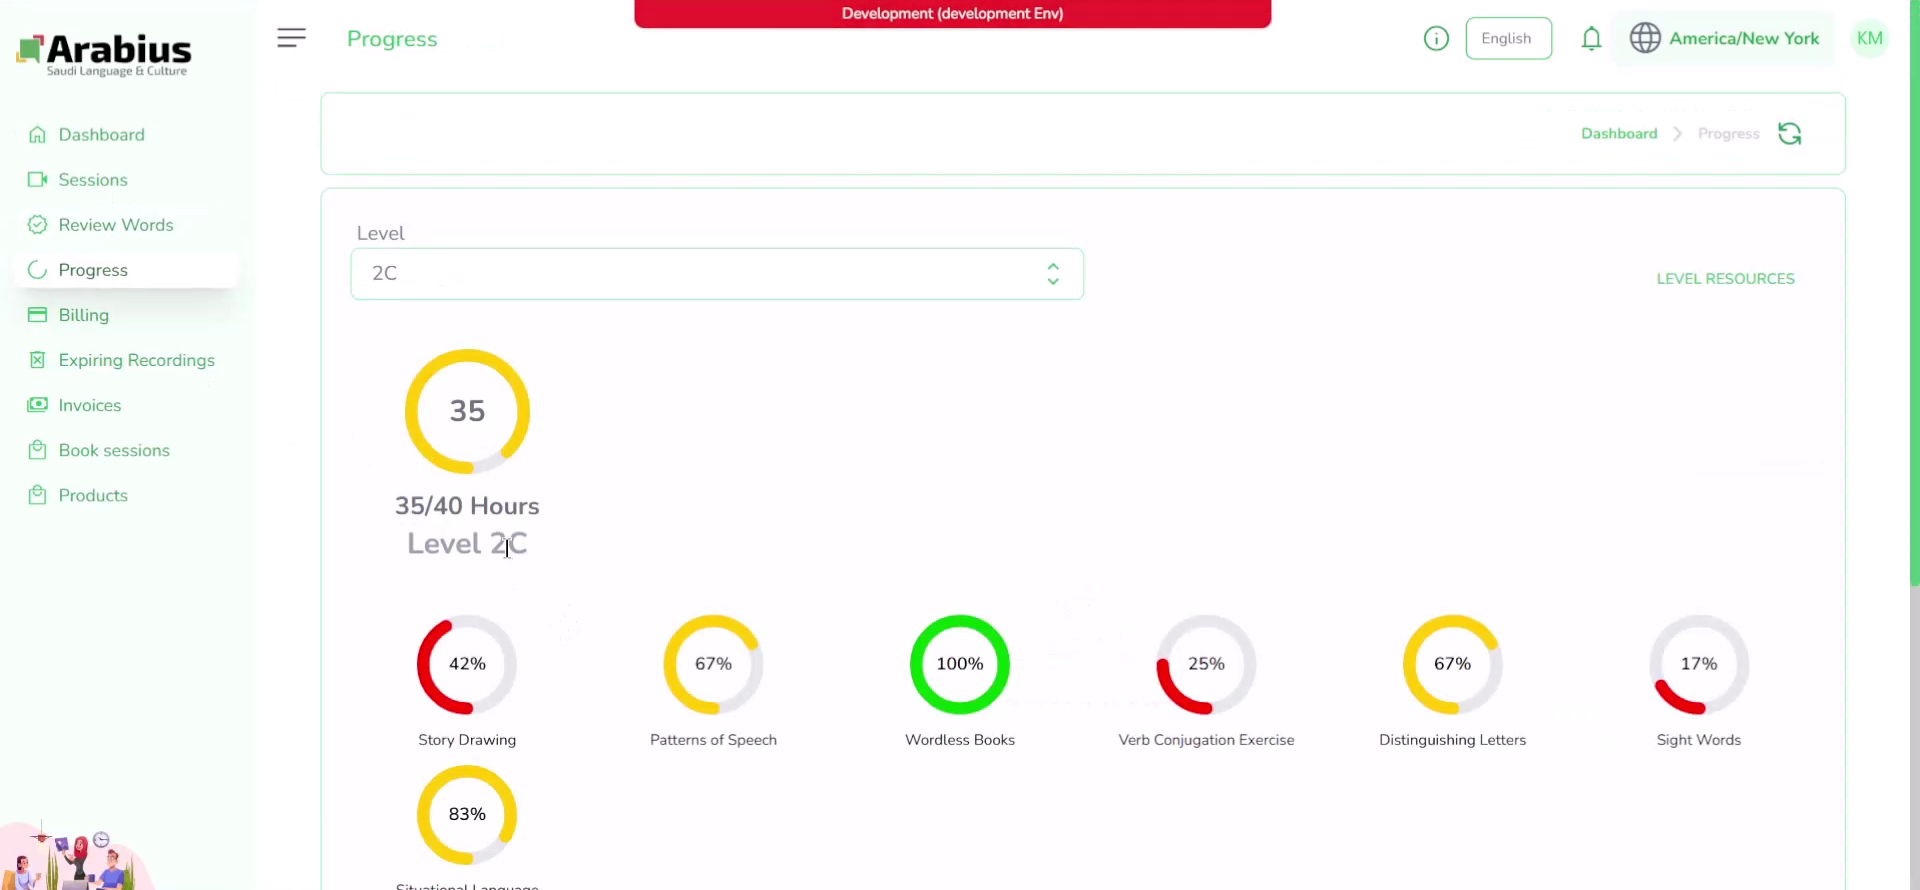Open the info circle icon

(1436, 39)
